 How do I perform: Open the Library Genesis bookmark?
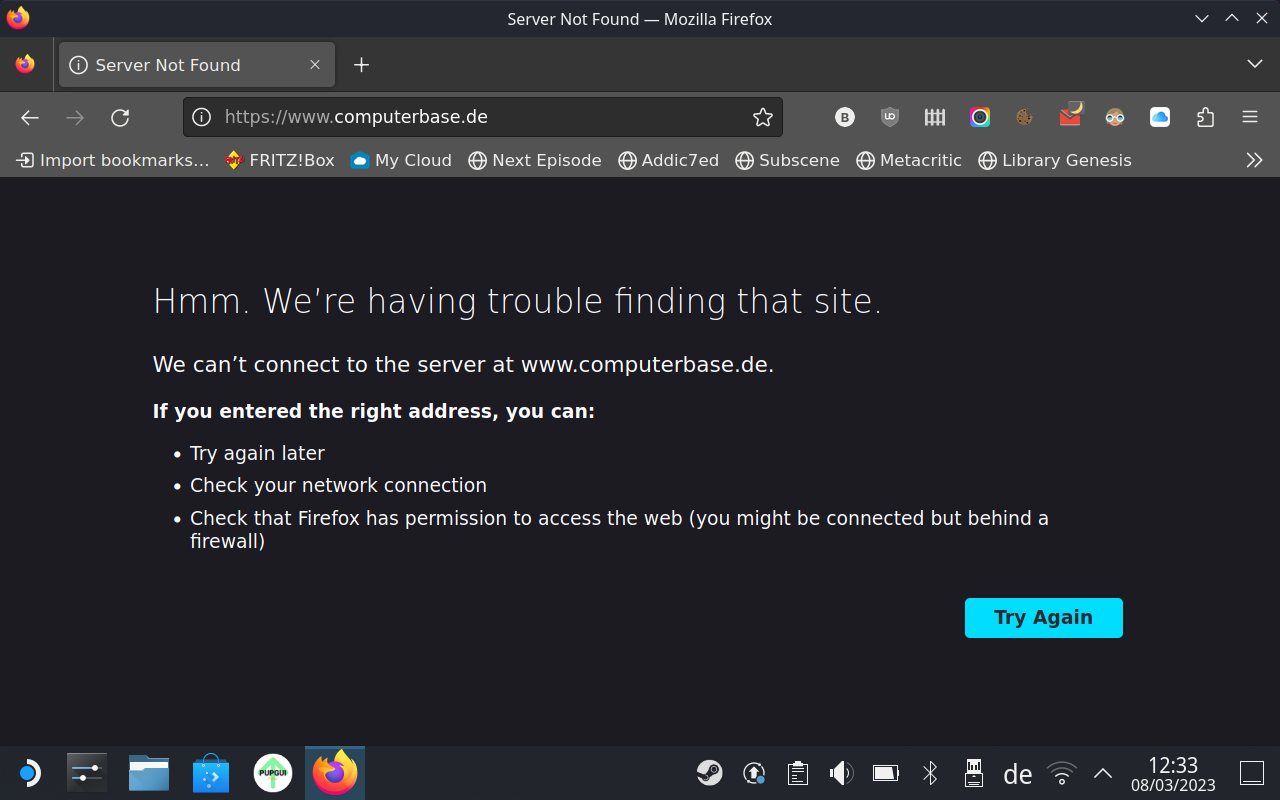pyautogui.click(x=1055, y=160)
